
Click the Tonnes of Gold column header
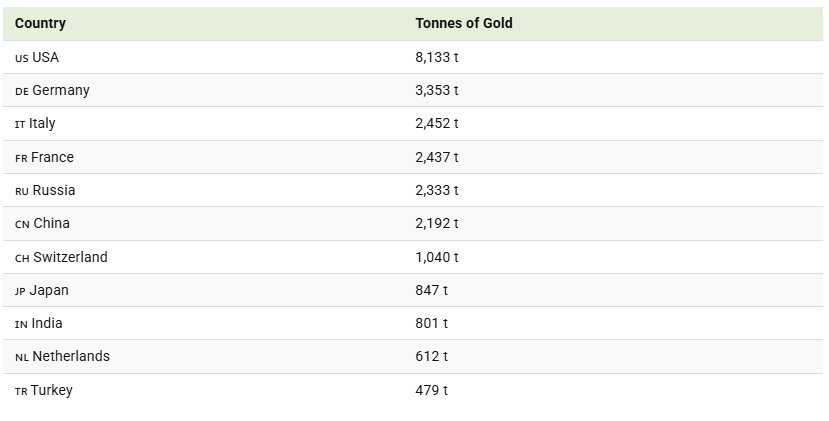point(464,23)
